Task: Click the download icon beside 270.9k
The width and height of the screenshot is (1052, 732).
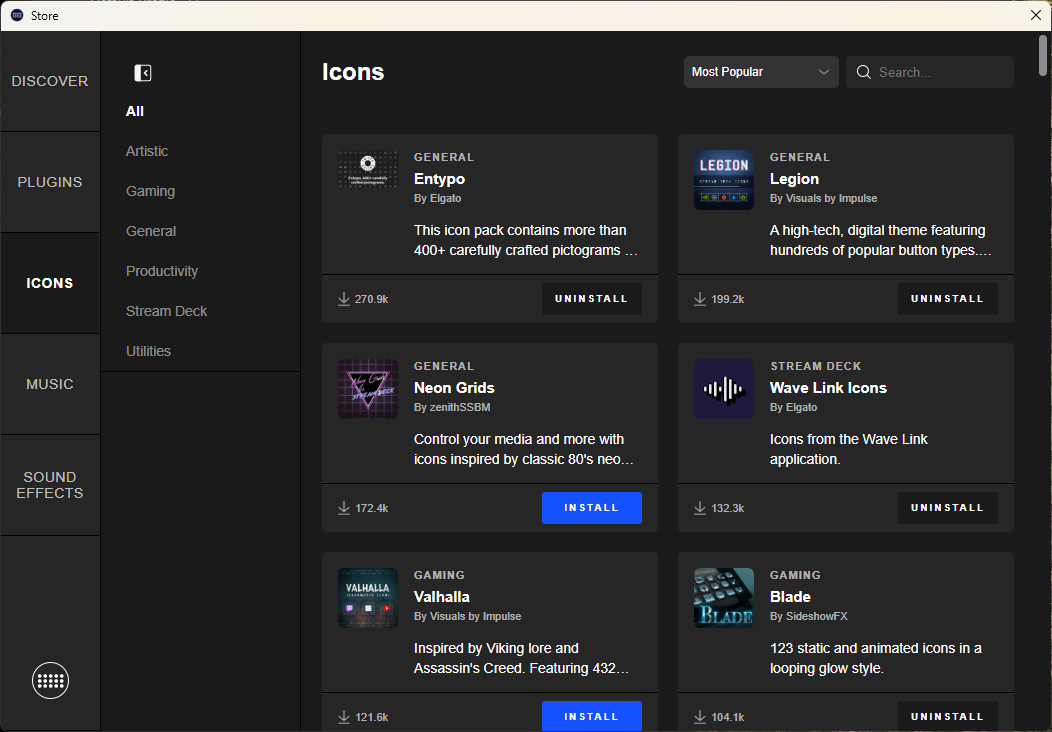Action: 344,299
